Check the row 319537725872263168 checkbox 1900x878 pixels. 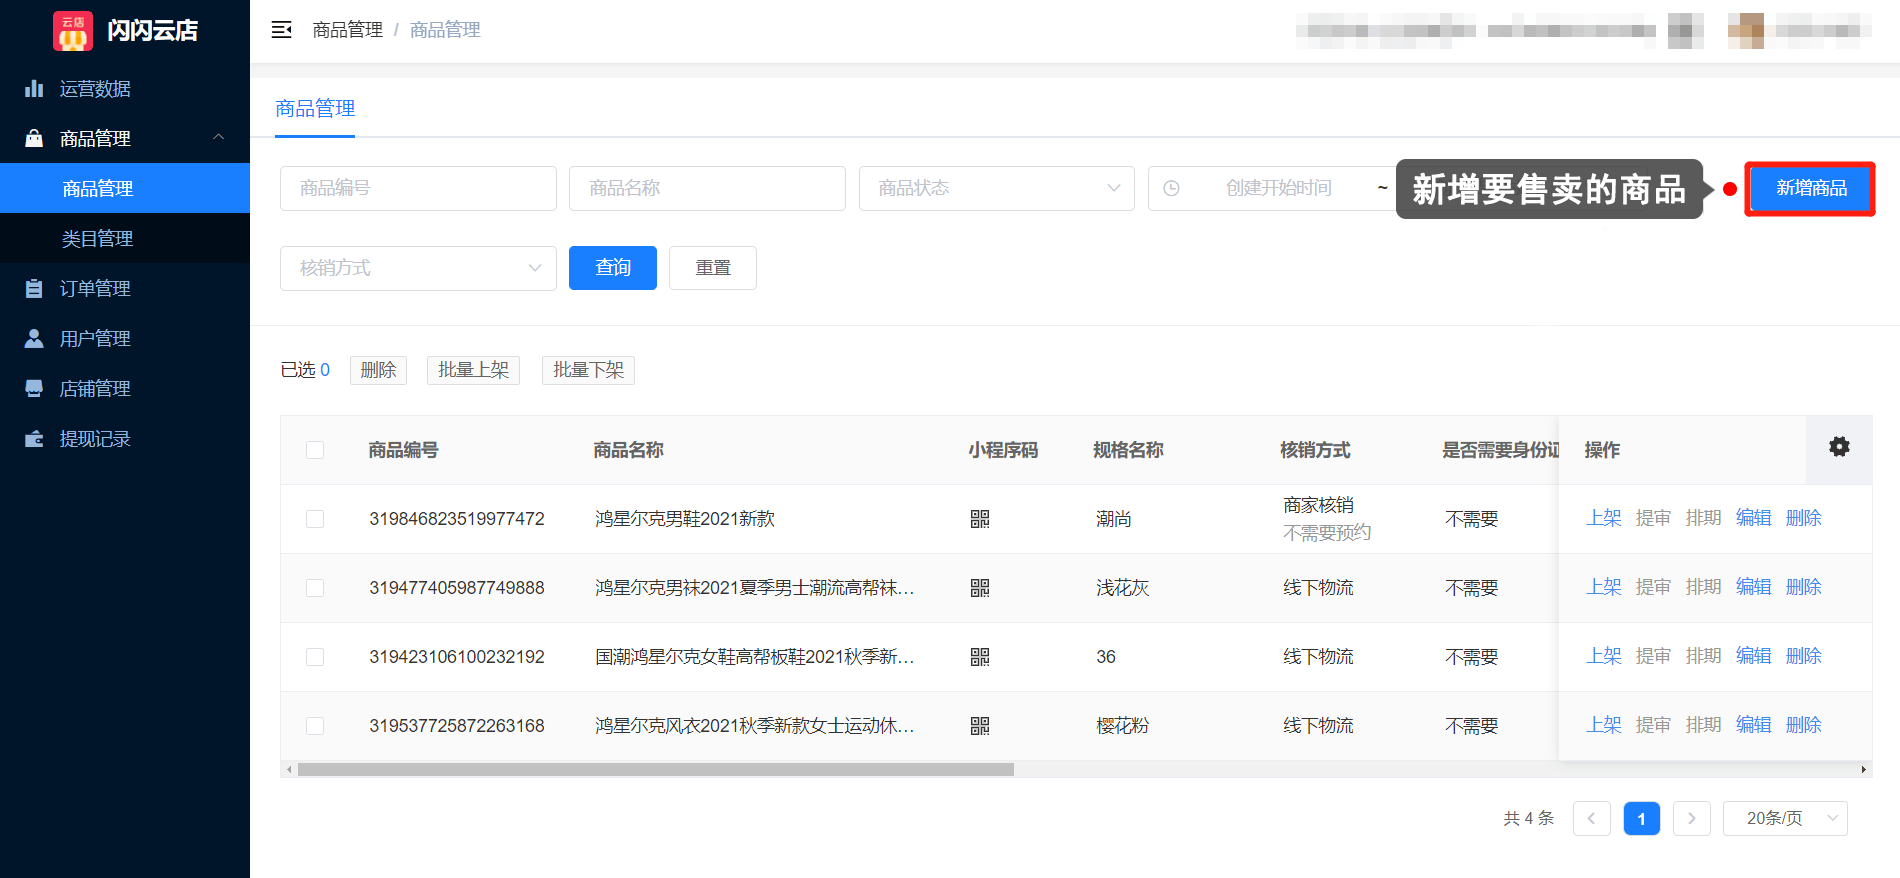[315, 726]
